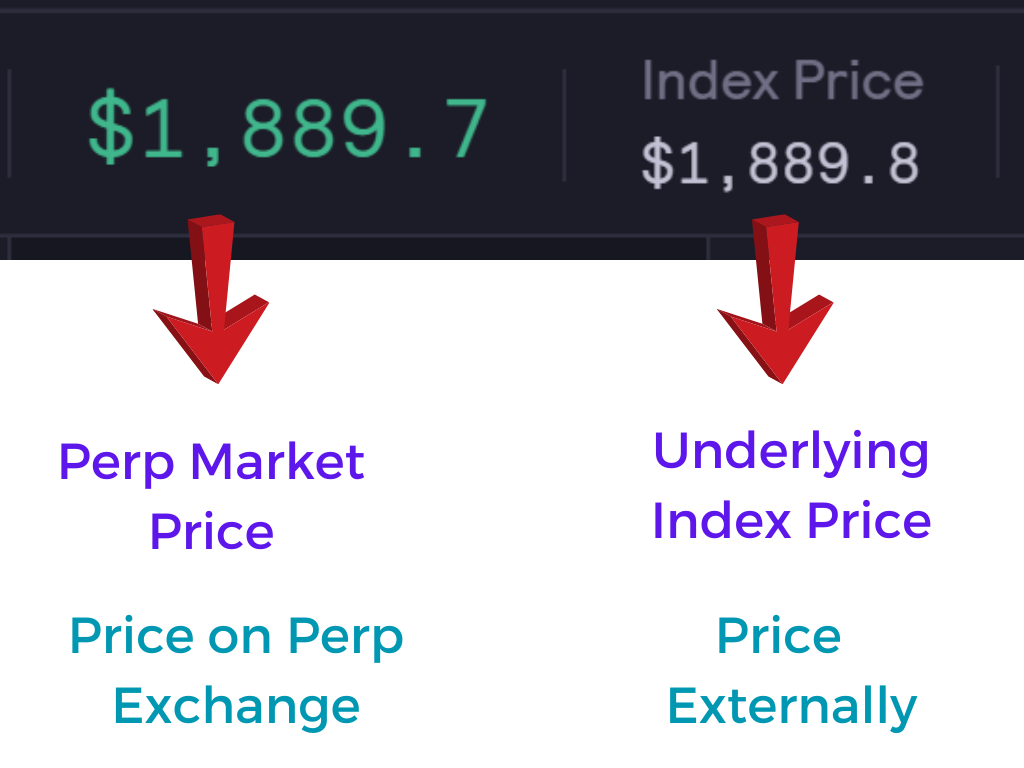Click the word Underlying in purple
Viewport: 1024px width, 768px height.
791,452
